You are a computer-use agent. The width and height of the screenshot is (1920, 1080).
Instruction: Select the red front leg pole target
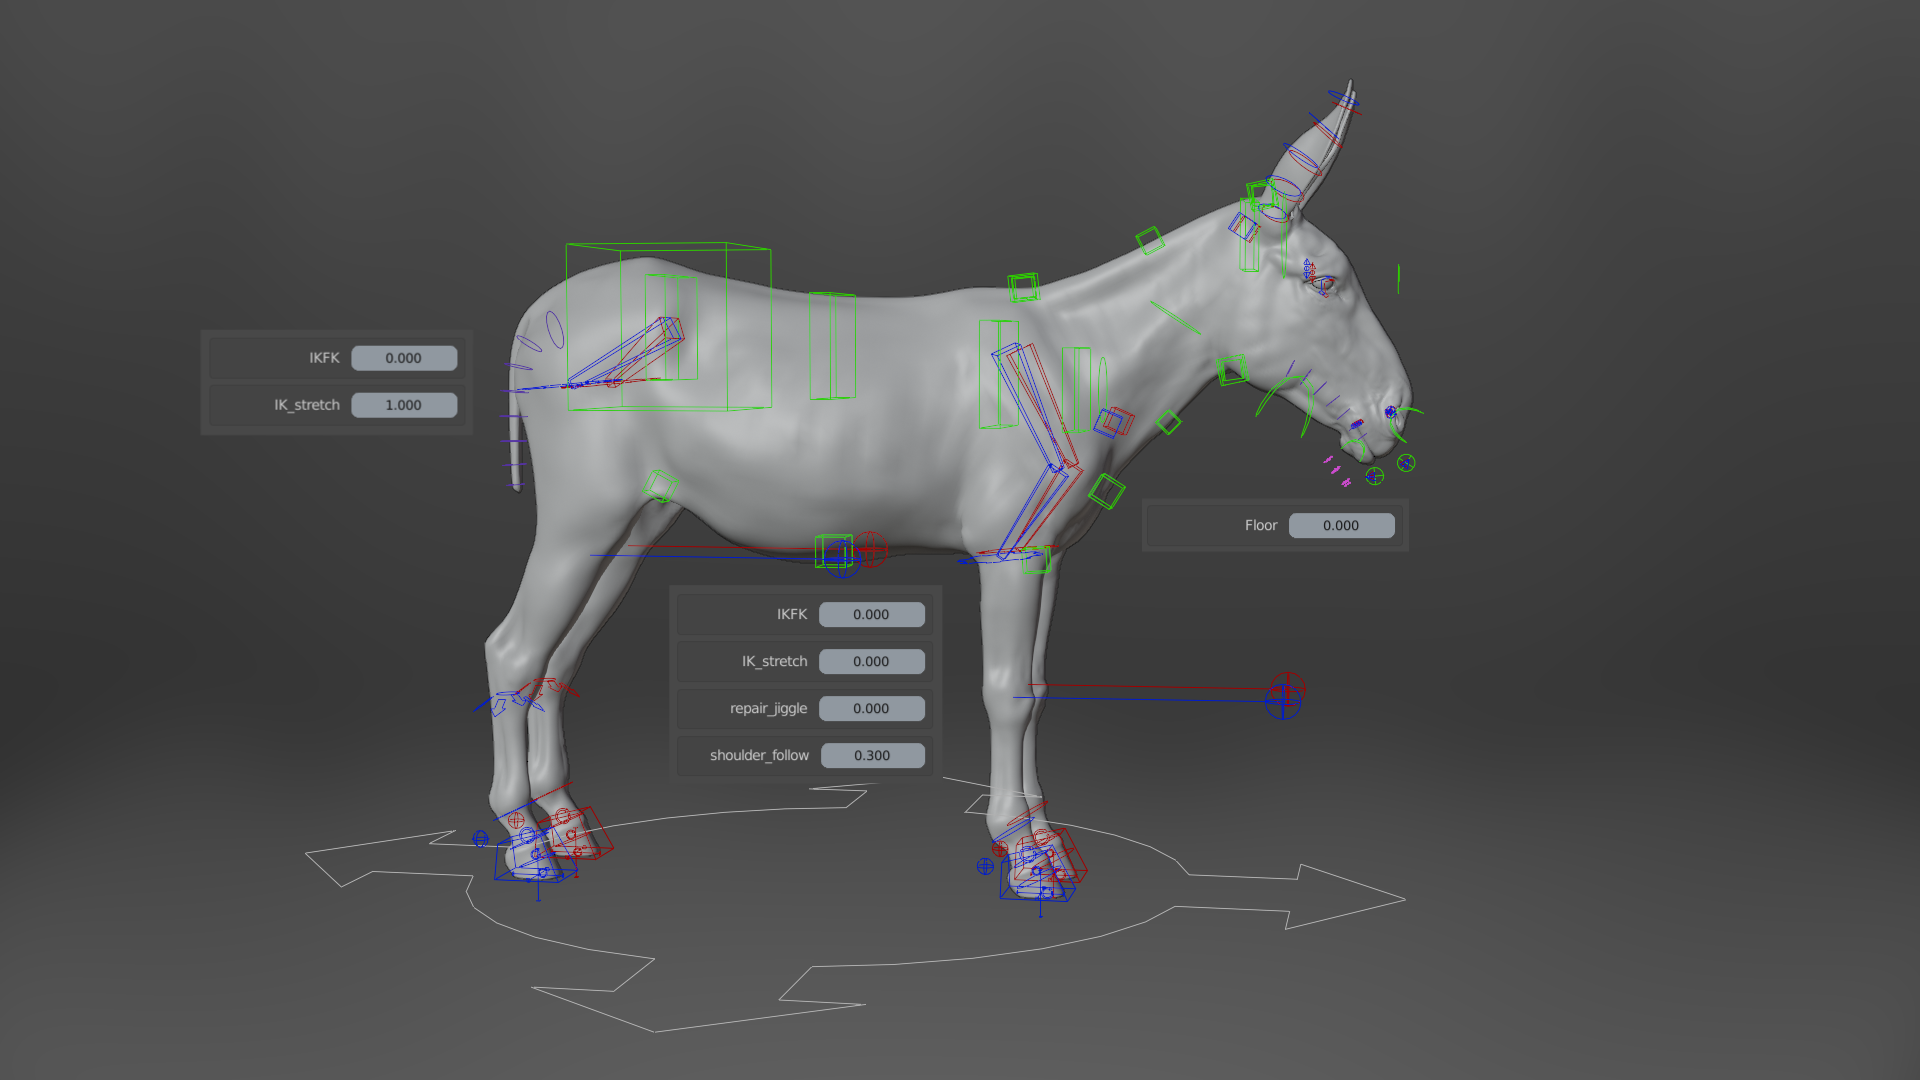point(1288,688)
